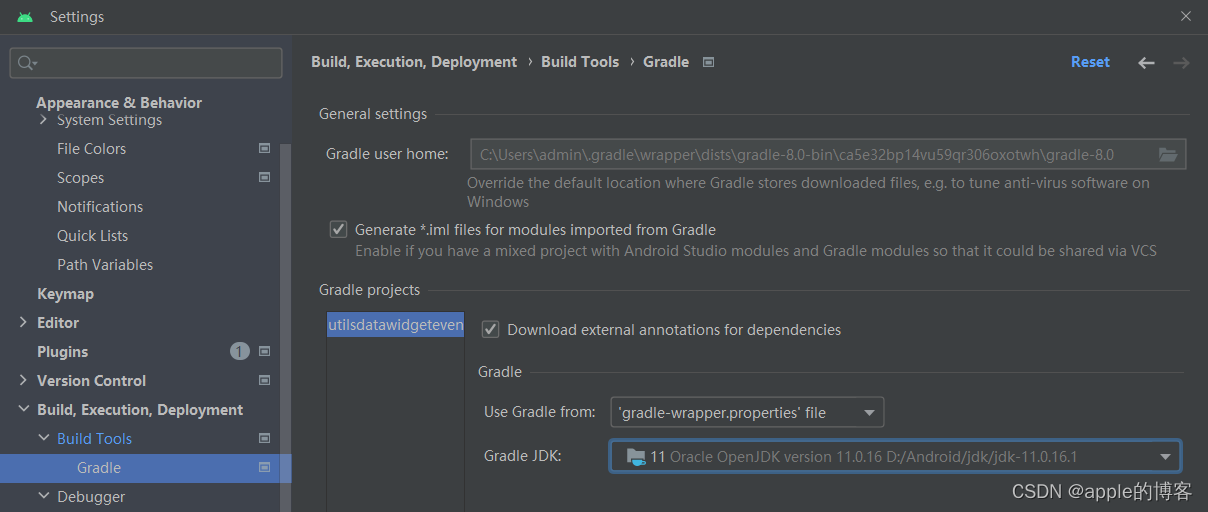Select Gradle in the settings tree
Image resolution: width=1208 pixels, height=512 pixels.
[x=99, y=467]
